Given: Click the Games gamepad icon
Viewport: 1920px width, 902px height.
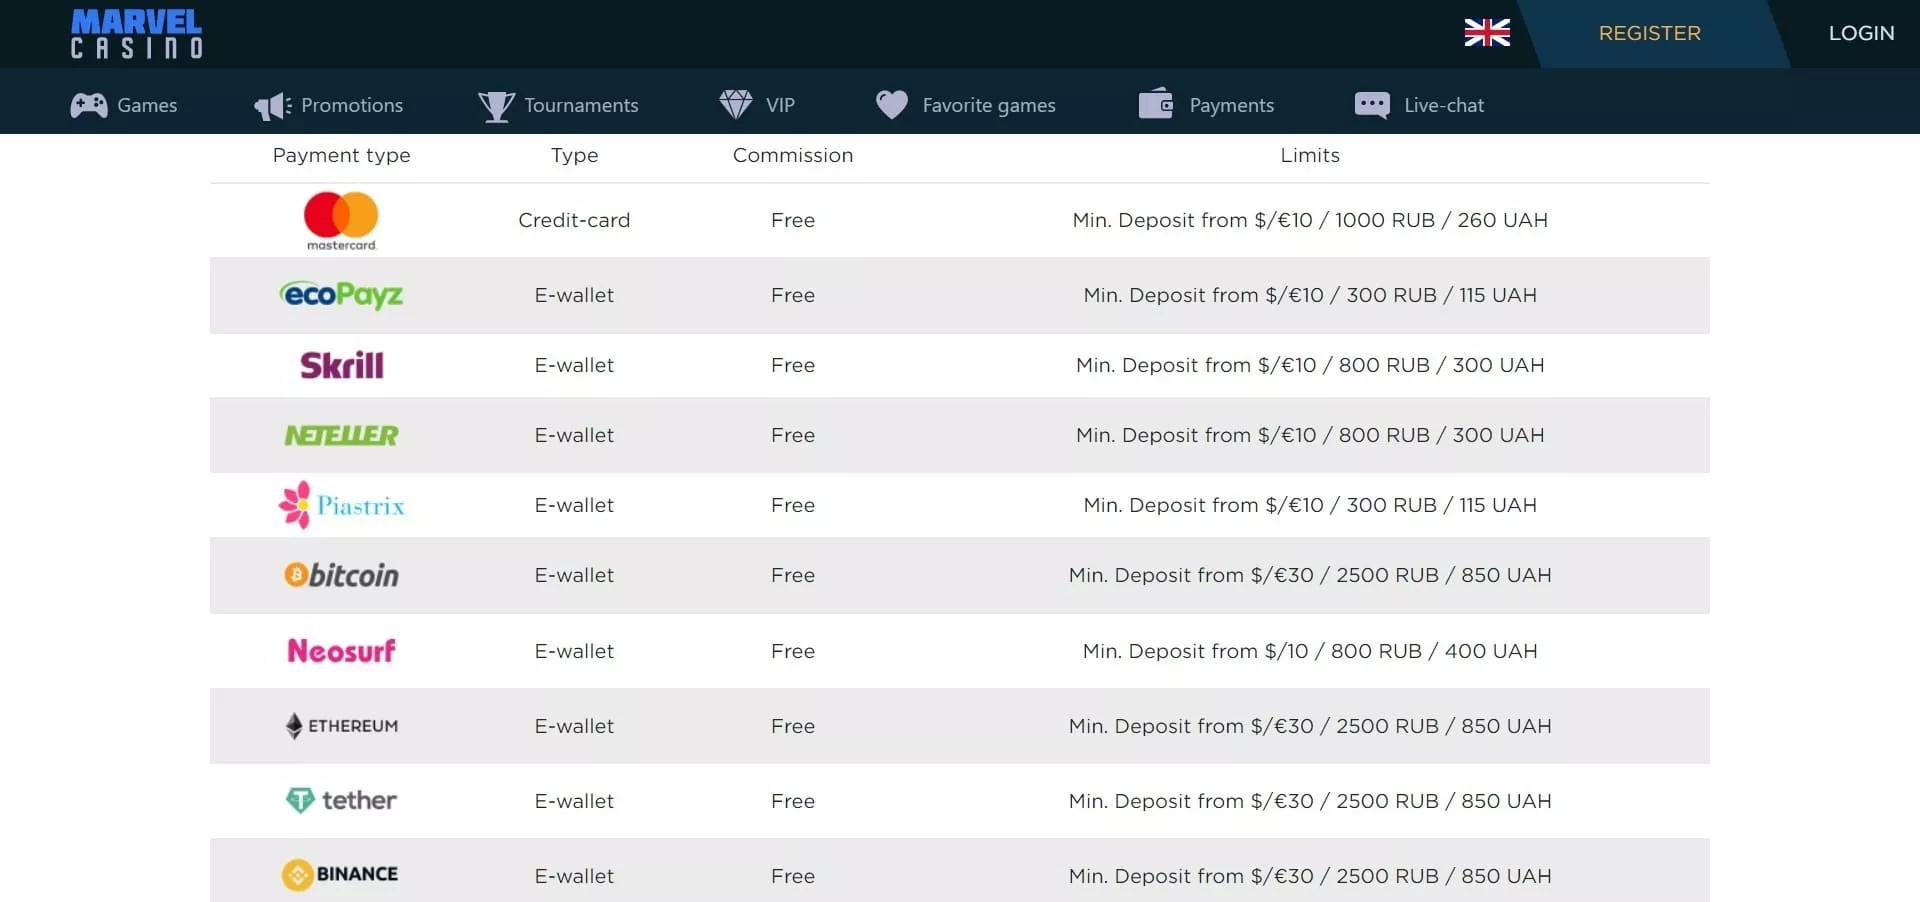Looking at the screenshot, I should click(88, 105).
